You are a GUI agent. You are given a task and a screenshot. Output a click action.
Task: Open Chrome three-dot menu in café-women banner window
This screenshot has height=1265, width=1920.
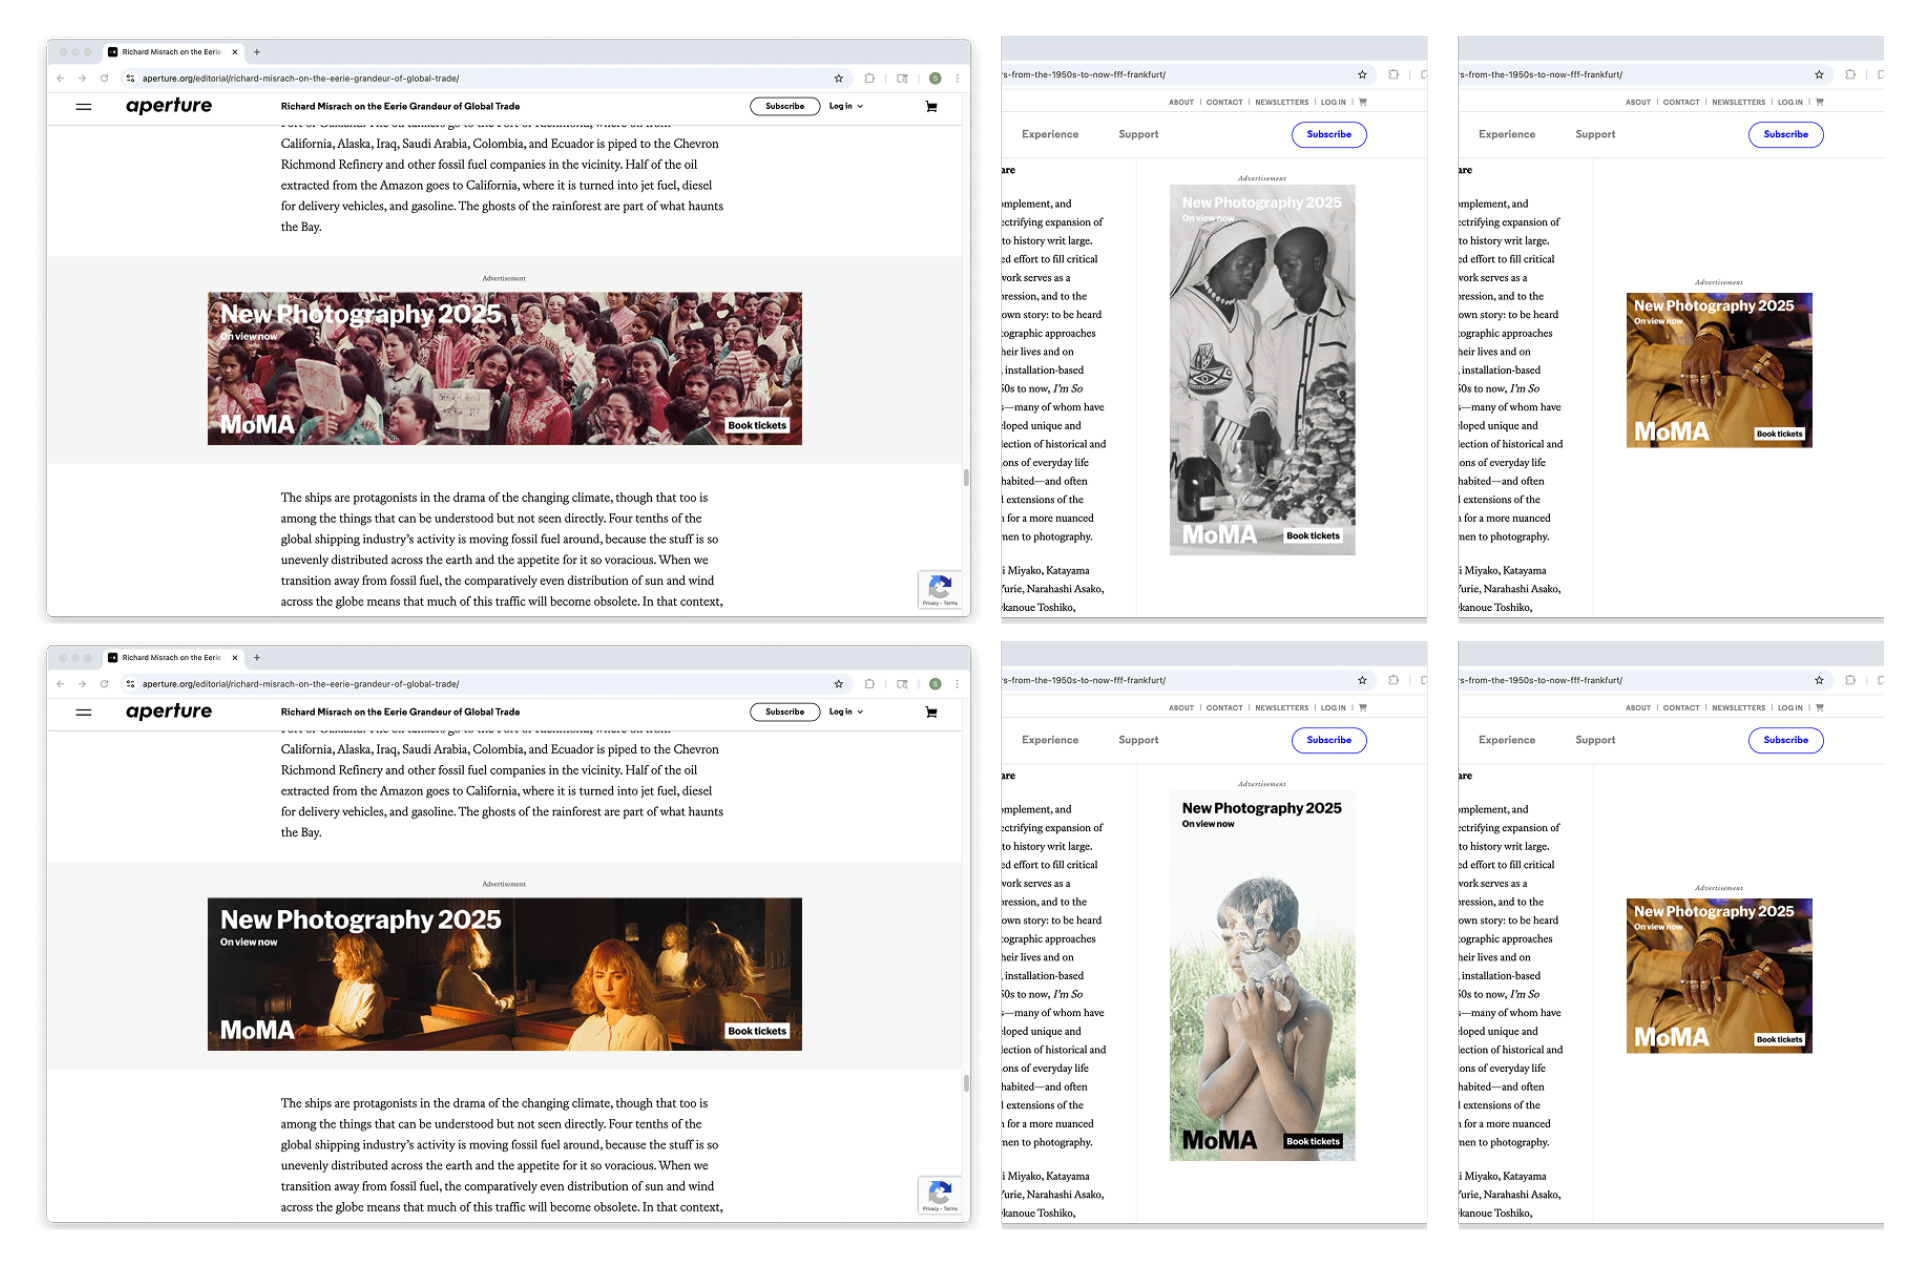tap(957, 684)
